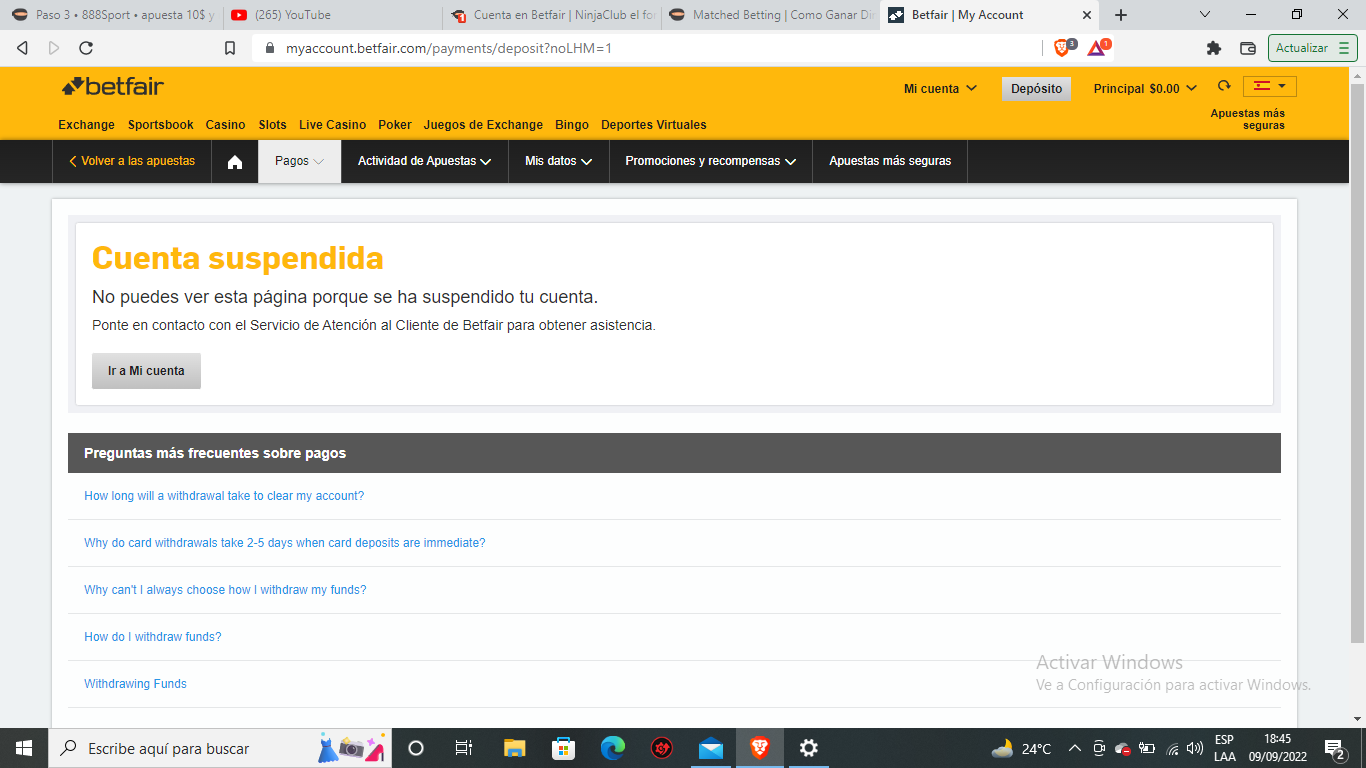Screen dimensions: 1366x768
Task: Open a new browser tab with plus
Action: coord(1121,15)
